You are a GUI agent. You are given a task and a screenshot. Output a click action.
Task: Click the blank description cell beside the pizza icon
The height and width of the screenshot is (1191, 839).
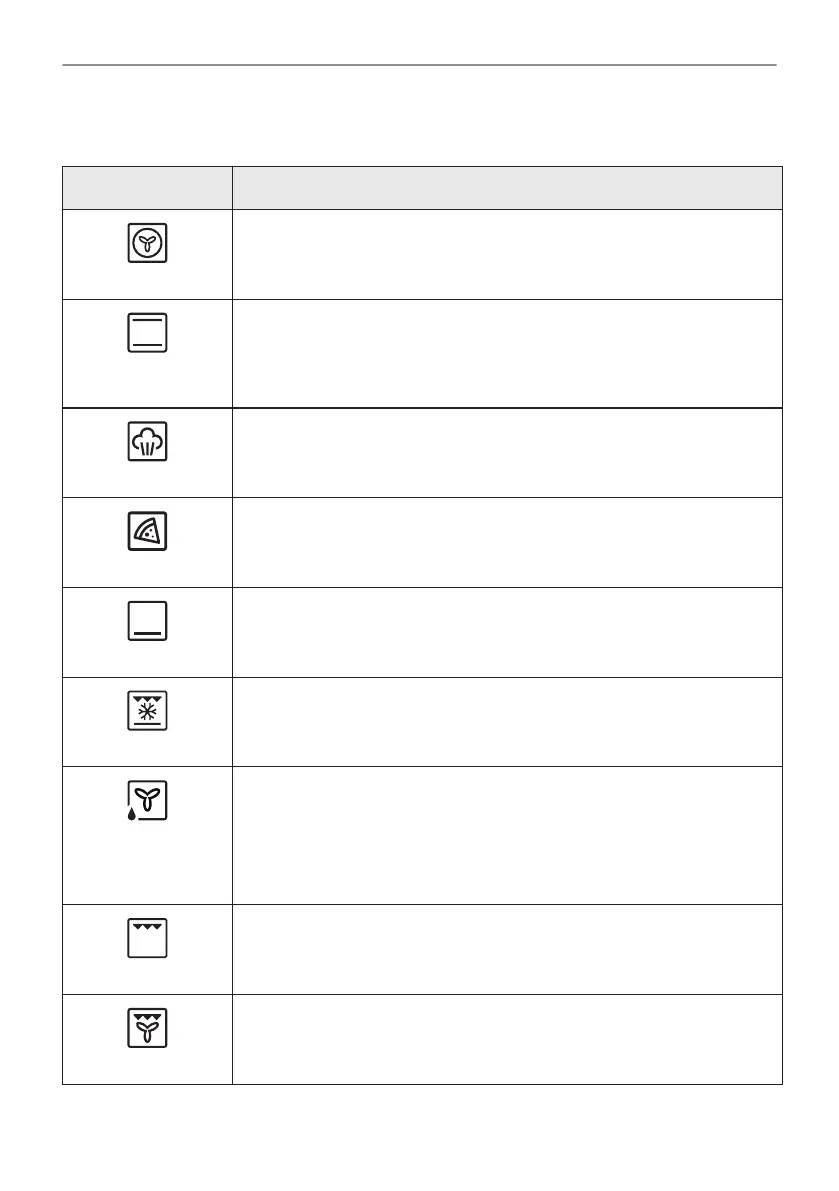pos(507,542)
